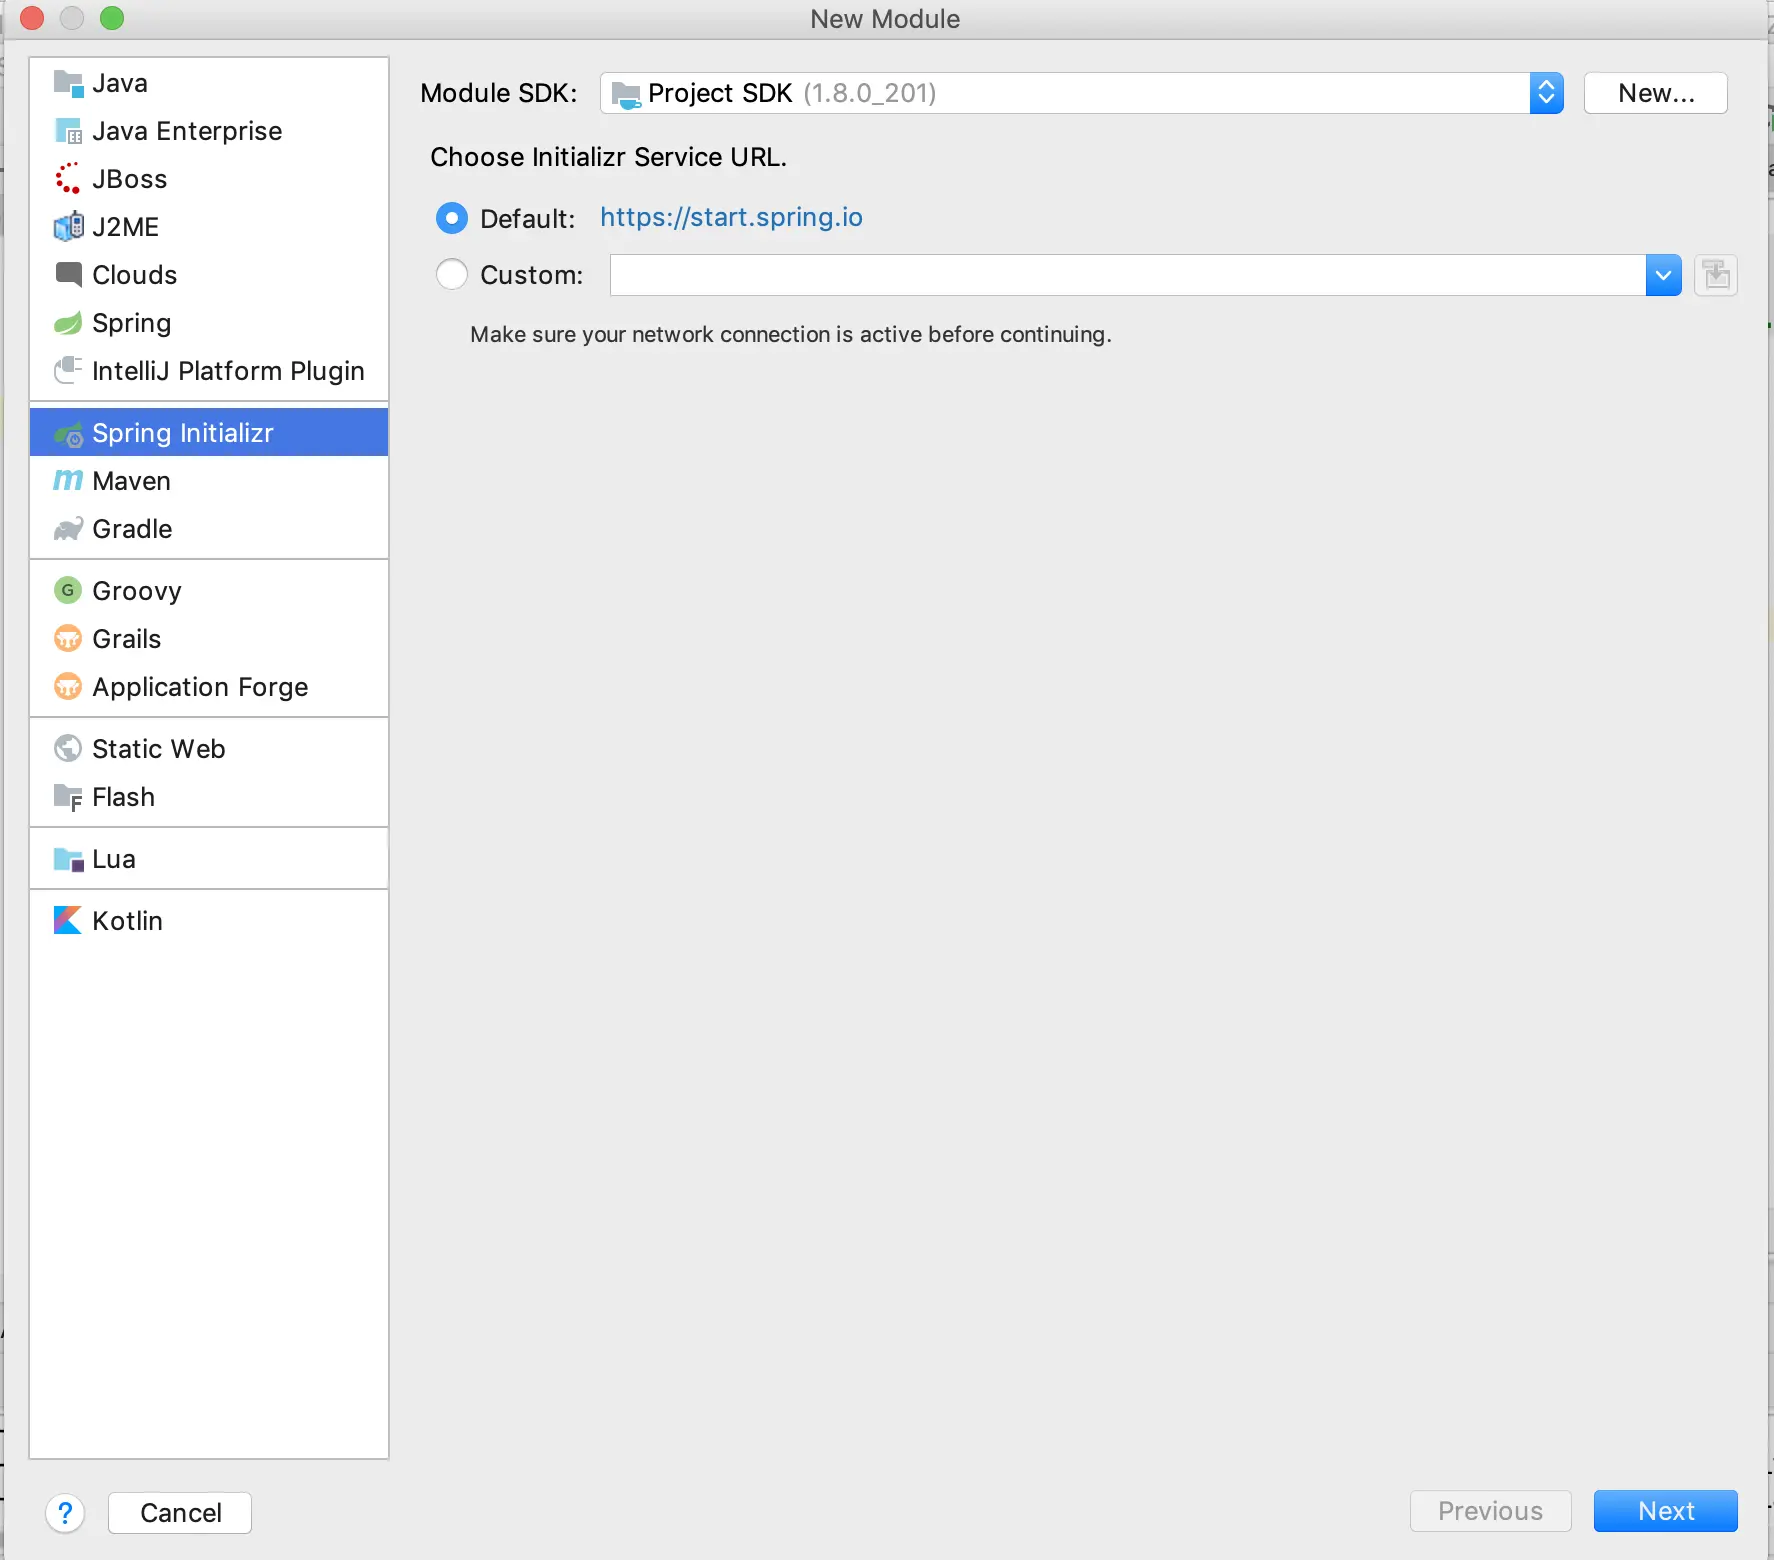
Task: Click the import icon beside Custom field
Action: [x=1716, y=275]
